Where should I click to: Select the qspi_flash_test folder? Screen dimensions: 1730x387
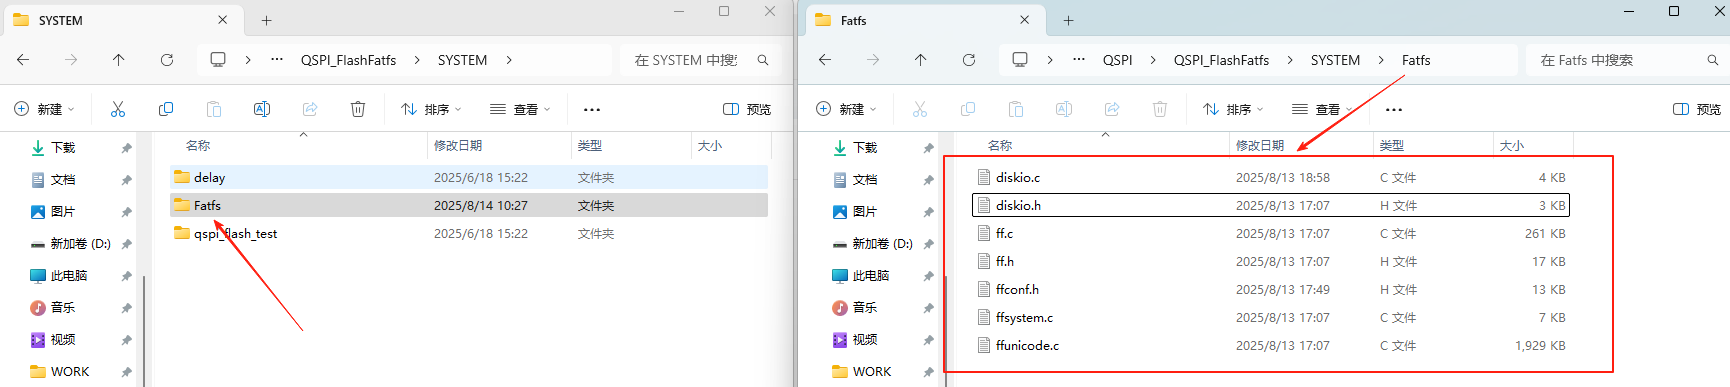pyautogui.click(x=469, y=233)
